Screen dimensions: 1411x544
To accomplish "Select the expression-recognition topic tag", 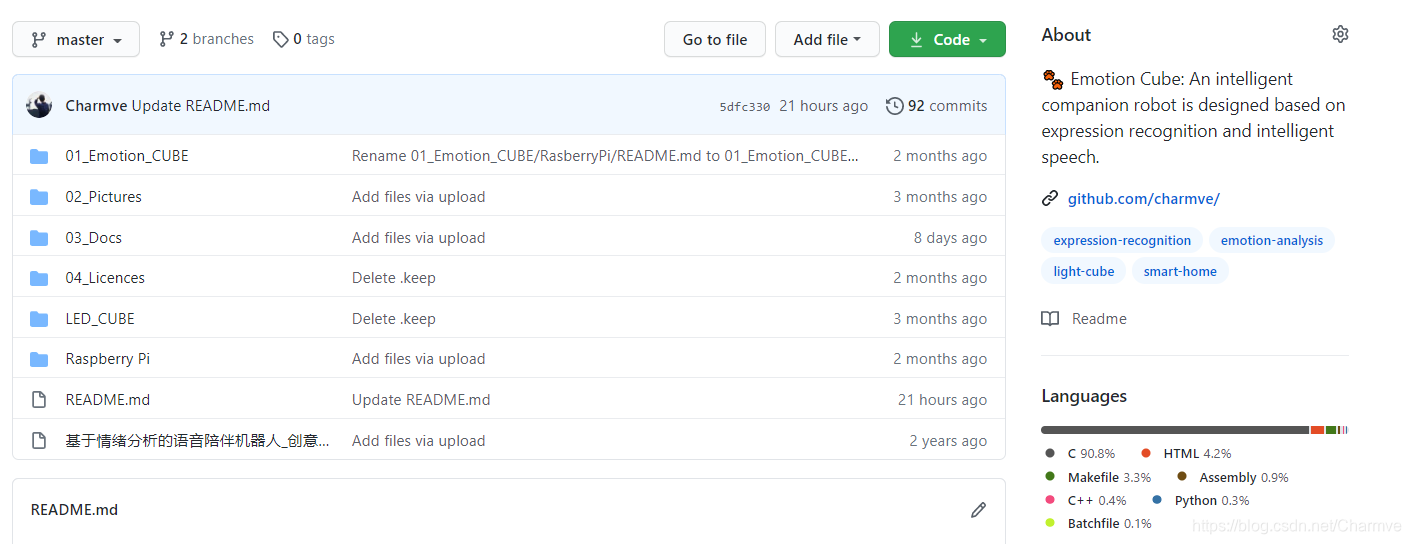I will click(1122, 240).
